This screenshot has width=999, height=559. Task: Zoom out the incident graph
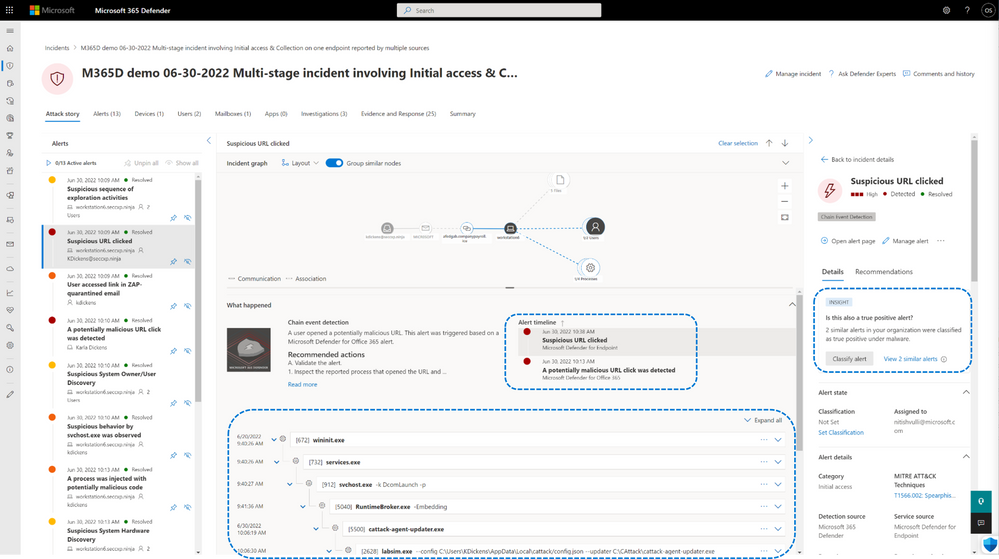point(785,201)
